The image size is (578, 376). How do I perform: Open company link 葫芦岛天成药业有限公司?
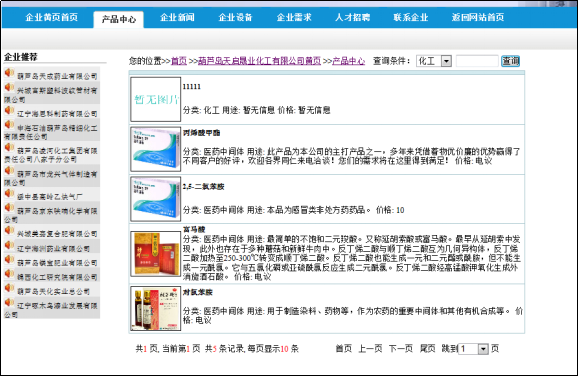[x=57, y=76]
